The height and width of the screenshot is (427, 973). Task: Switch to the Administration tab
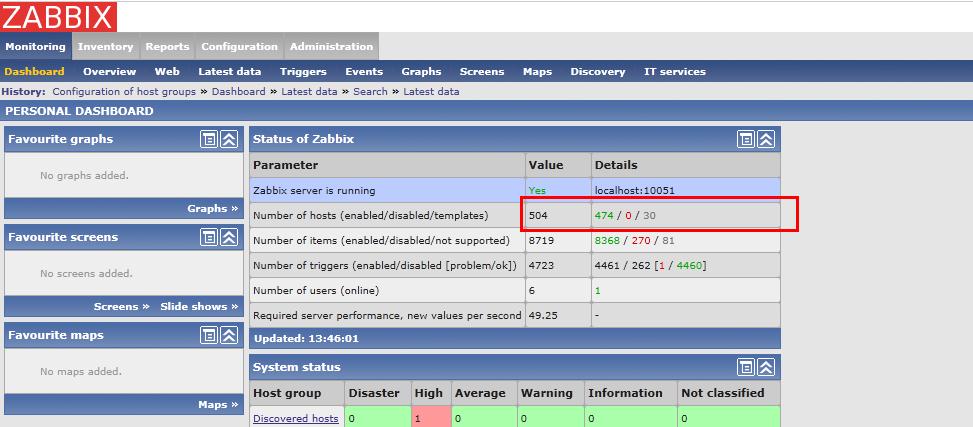331,47
